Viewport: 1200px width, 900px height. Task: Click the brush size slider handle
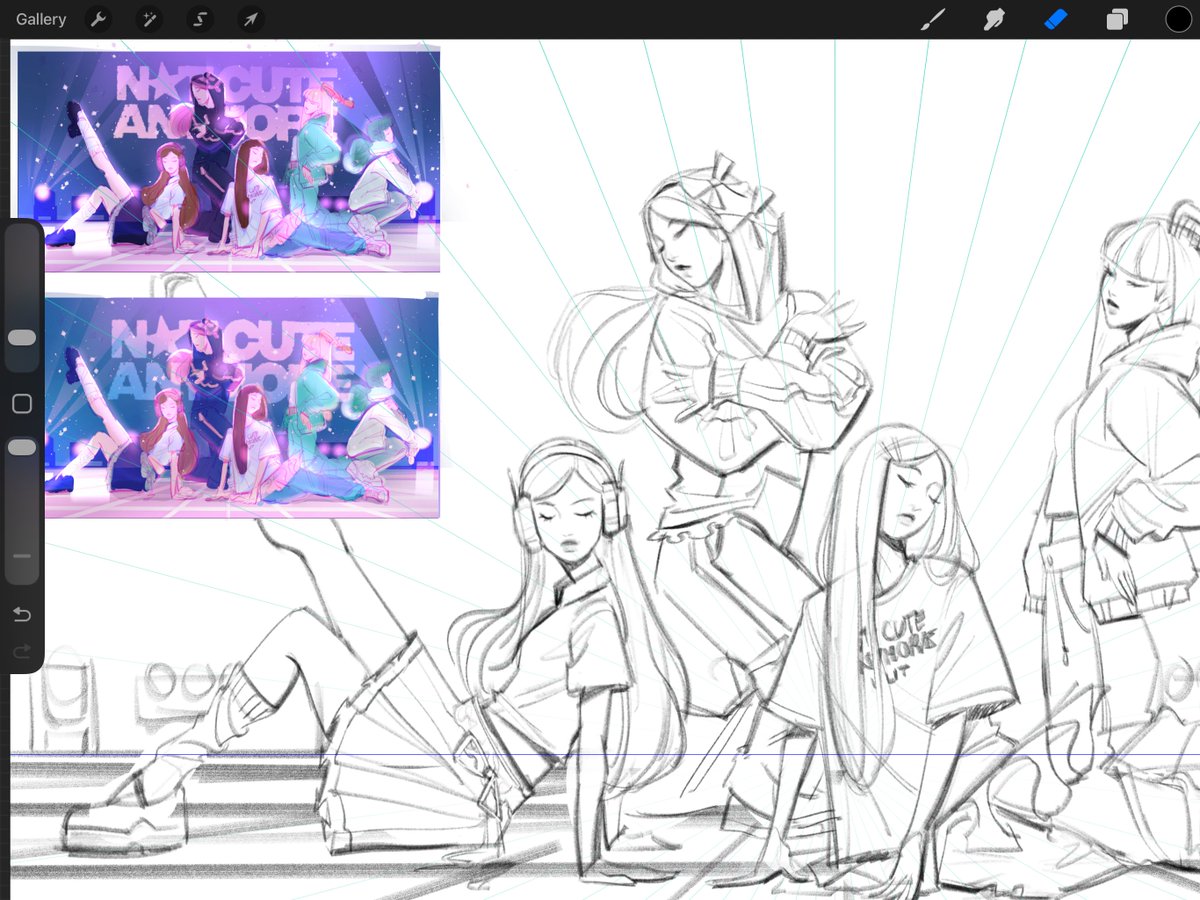point(22,338)
